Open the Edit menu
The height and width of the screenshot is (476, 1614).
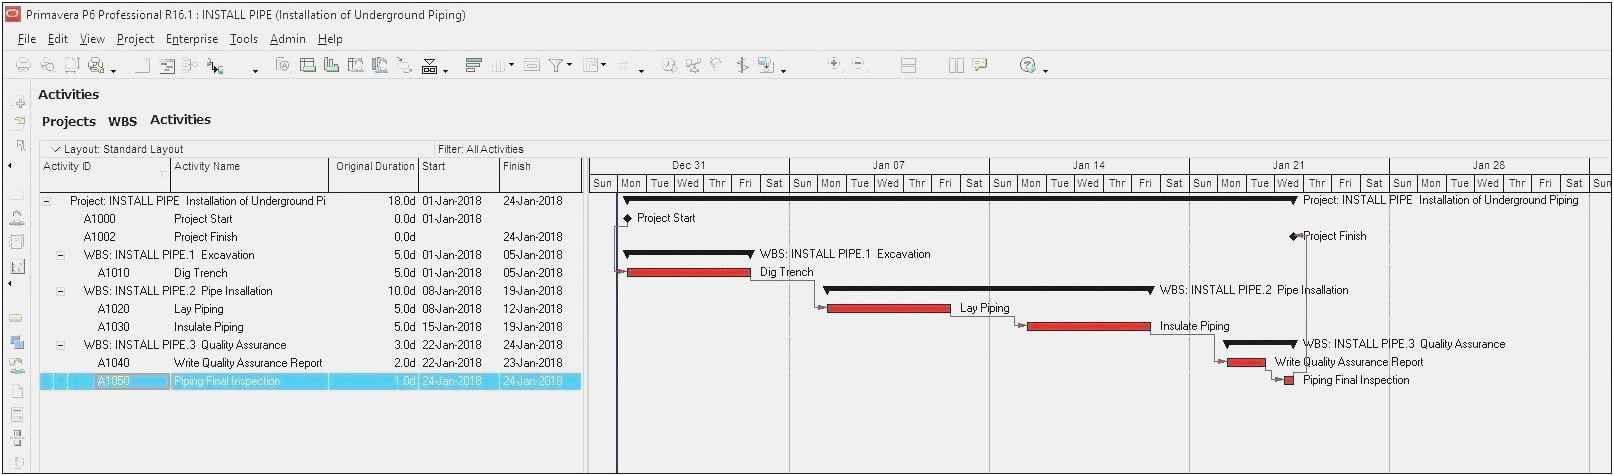58,39
